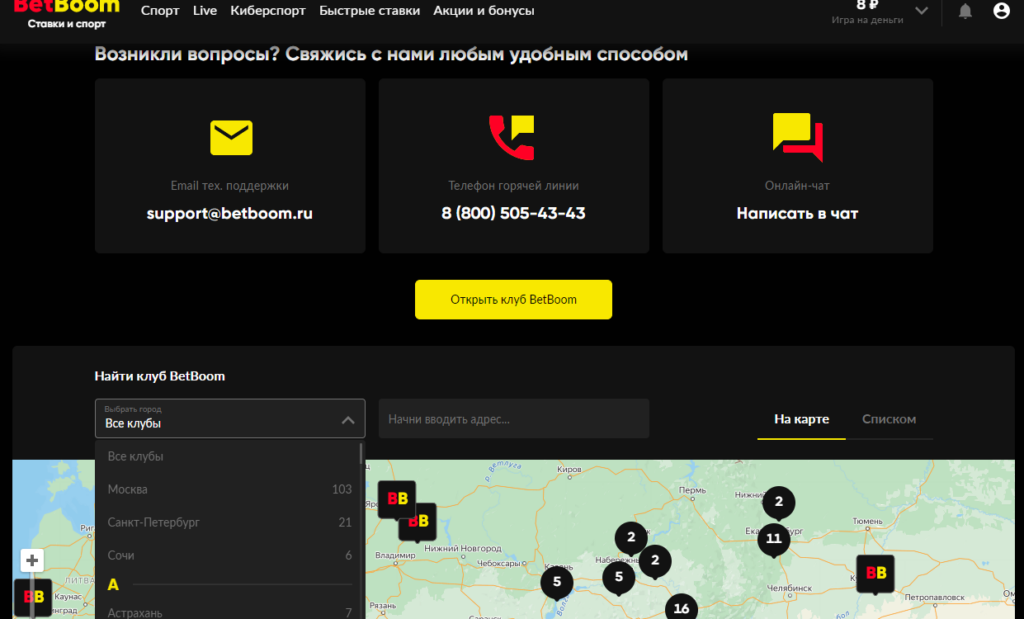Select Все клубы in city list
Screen dimensions: 1024x619
tap(228, 456)
